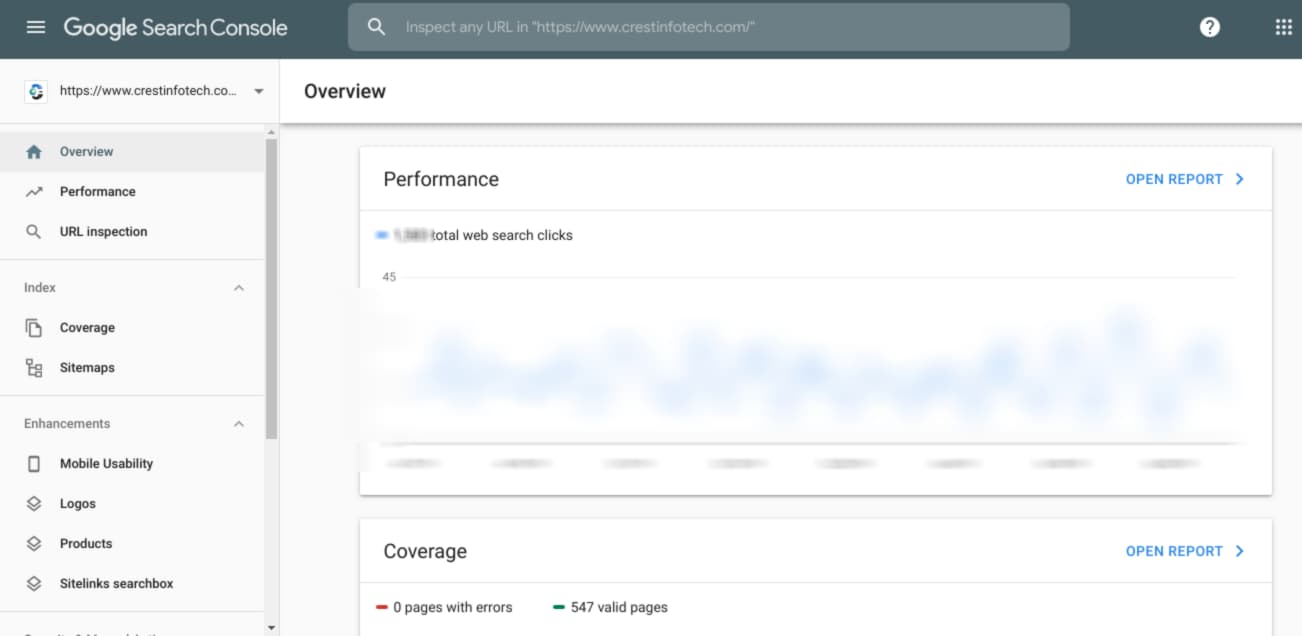1302x636 pixels.
Task: Click the Inspect any URL search field
Action: 709,27
